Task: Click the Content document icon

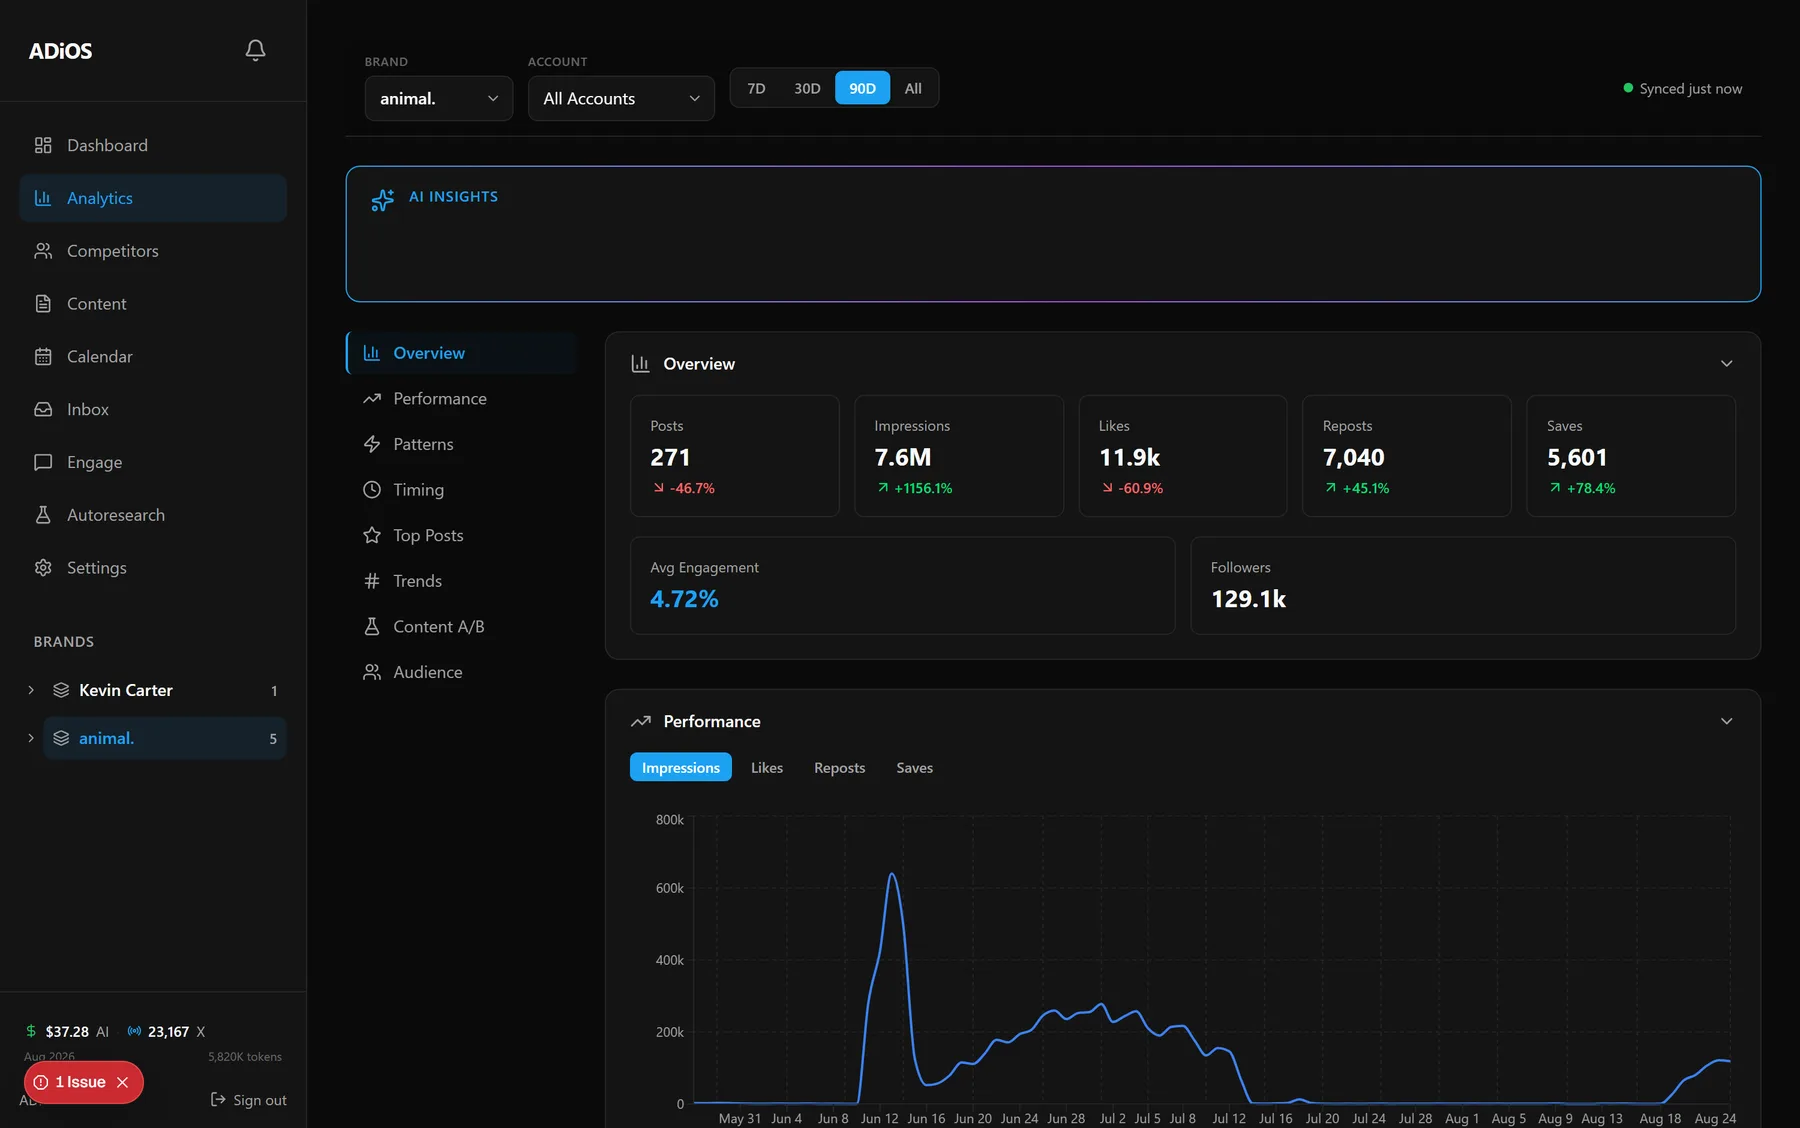Action: point(43,304)
